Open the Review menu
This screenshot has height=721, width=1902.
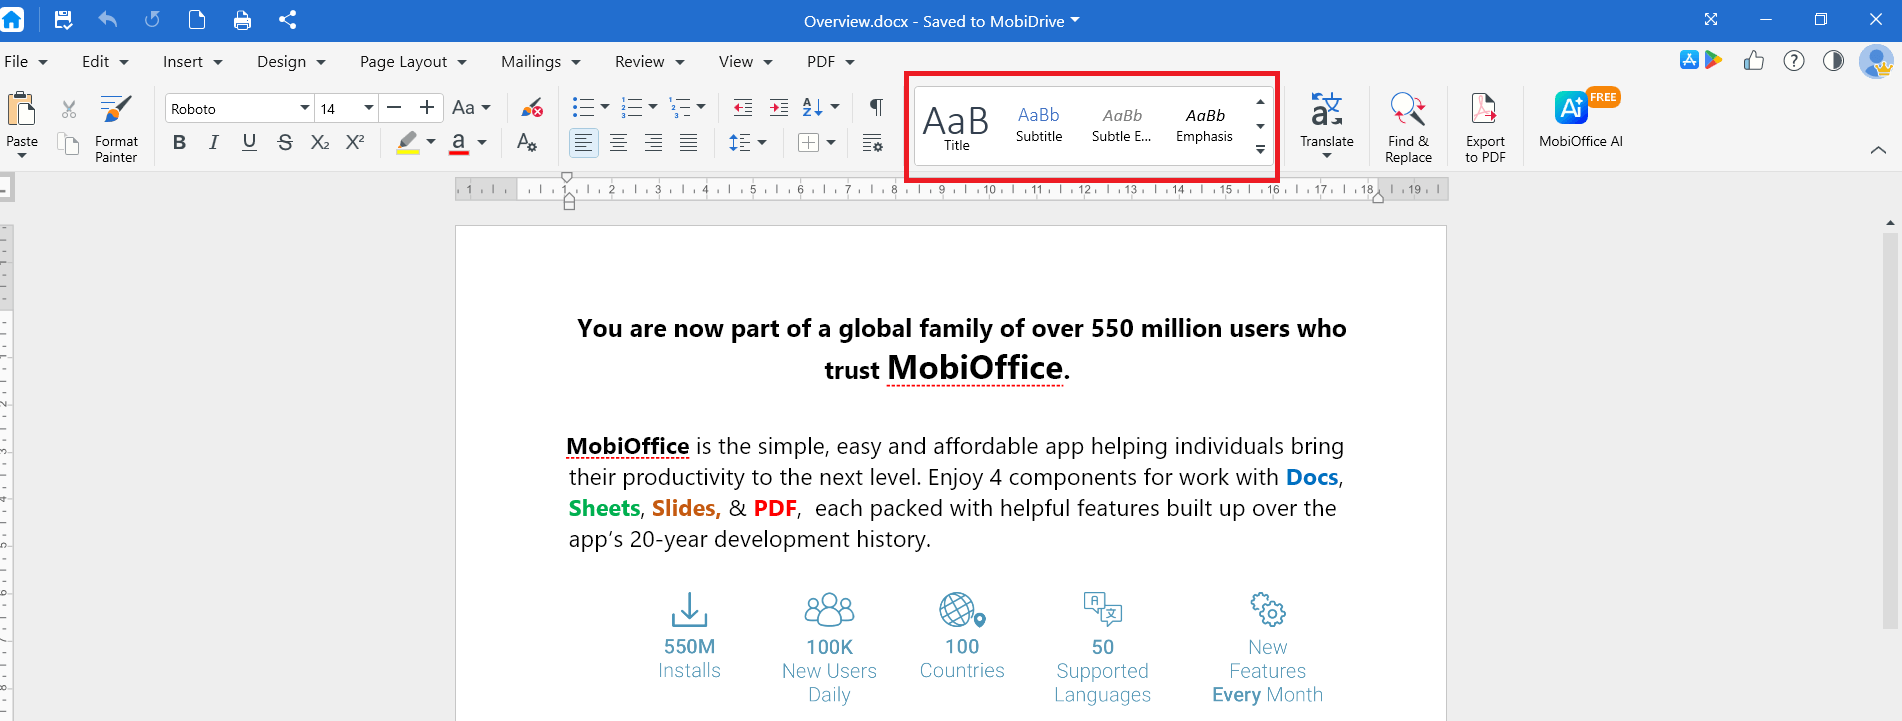(650, 62)
